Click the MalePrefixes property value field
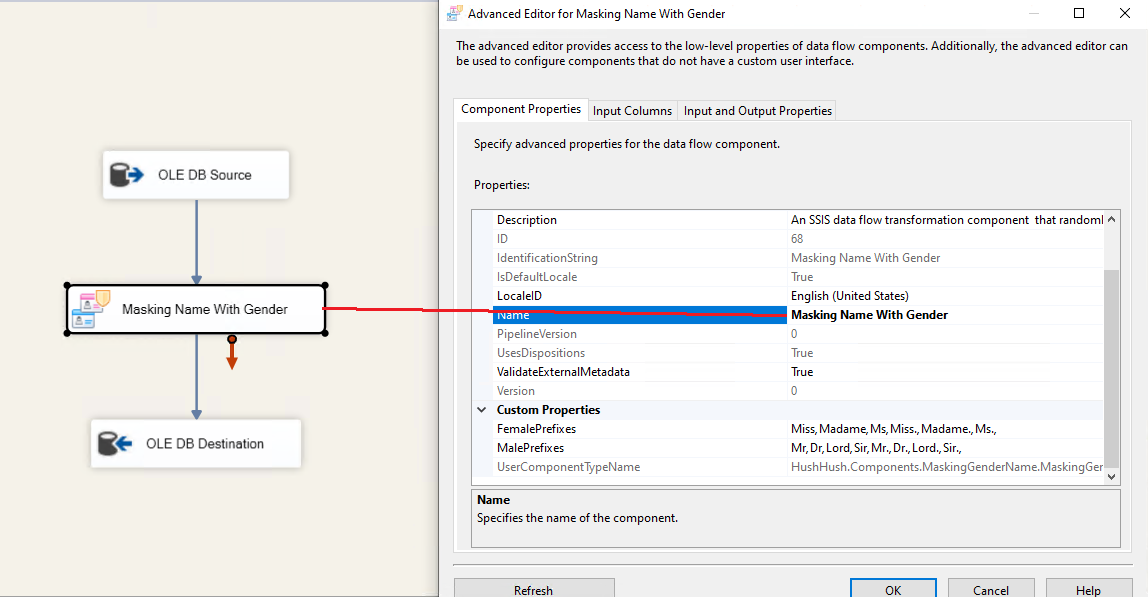This screenshot has width=1148, height=597. click(945, 448)
